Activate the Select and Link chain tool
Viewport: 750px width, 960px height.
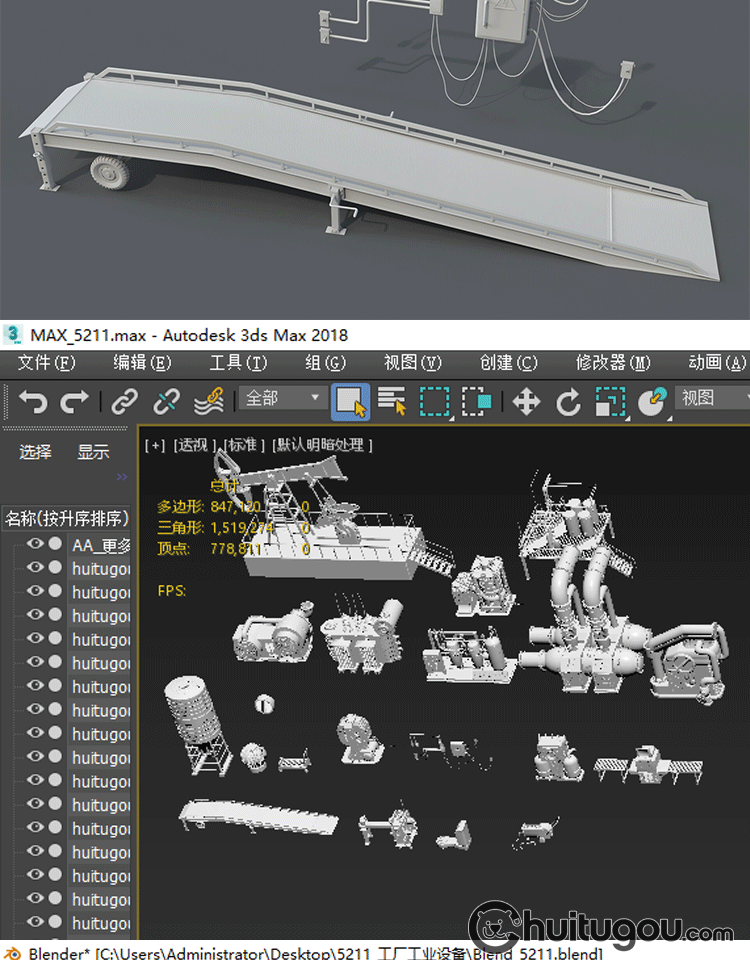click(124, 402)
